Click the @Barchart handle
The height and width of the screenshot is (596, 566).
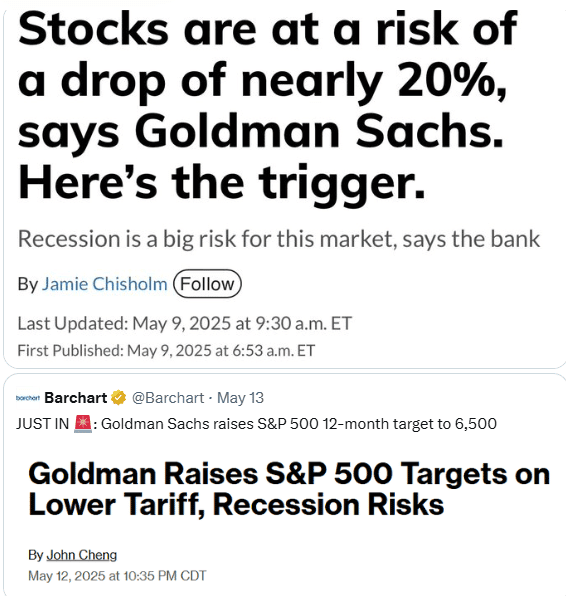point(168,398)
